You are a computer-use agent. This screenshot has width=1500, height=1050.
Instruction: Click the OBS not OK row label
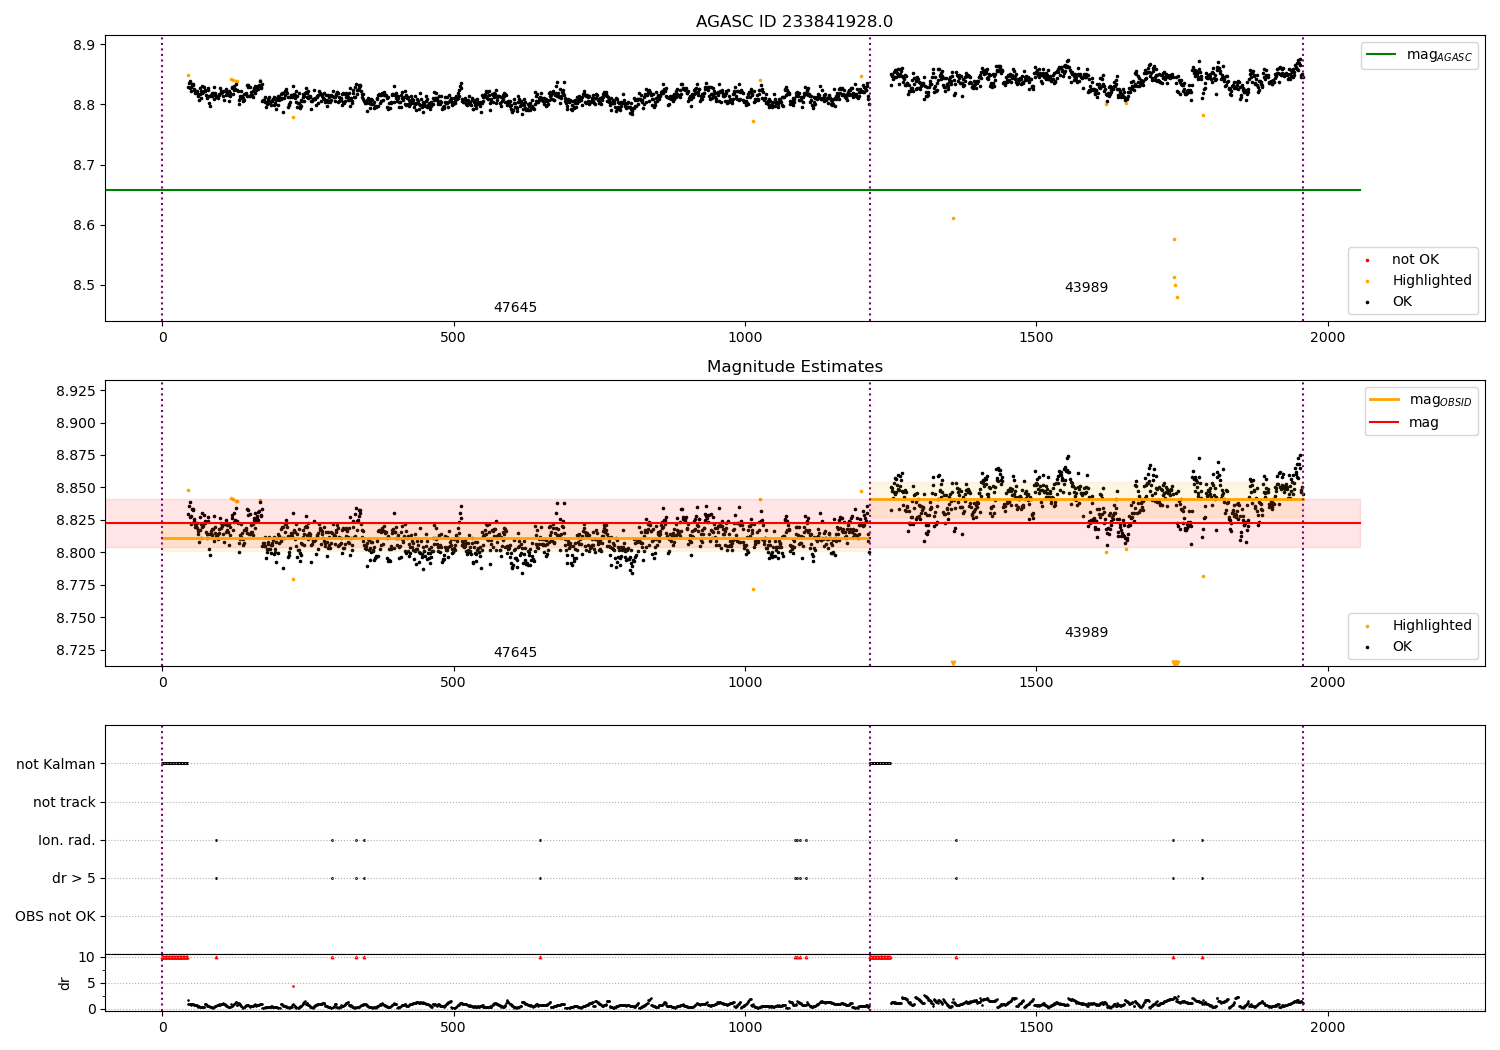click(55, 916)
